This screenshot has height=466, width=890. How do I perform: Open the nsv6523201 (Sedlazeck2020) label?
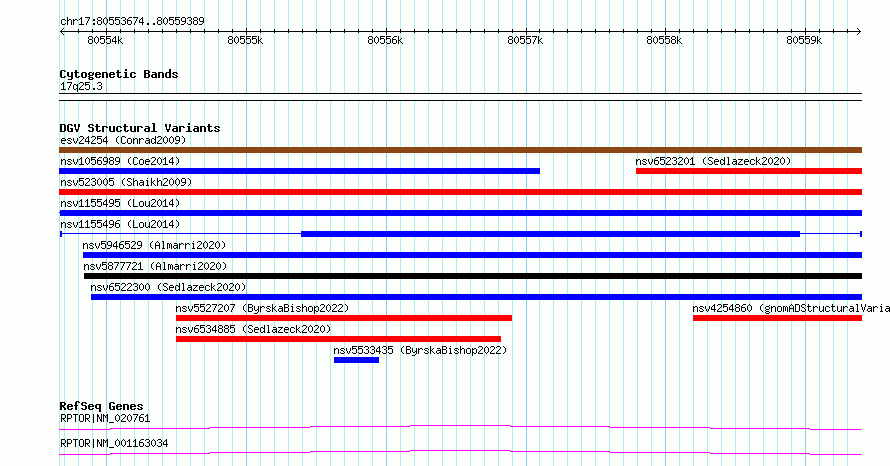click(713, 161)
